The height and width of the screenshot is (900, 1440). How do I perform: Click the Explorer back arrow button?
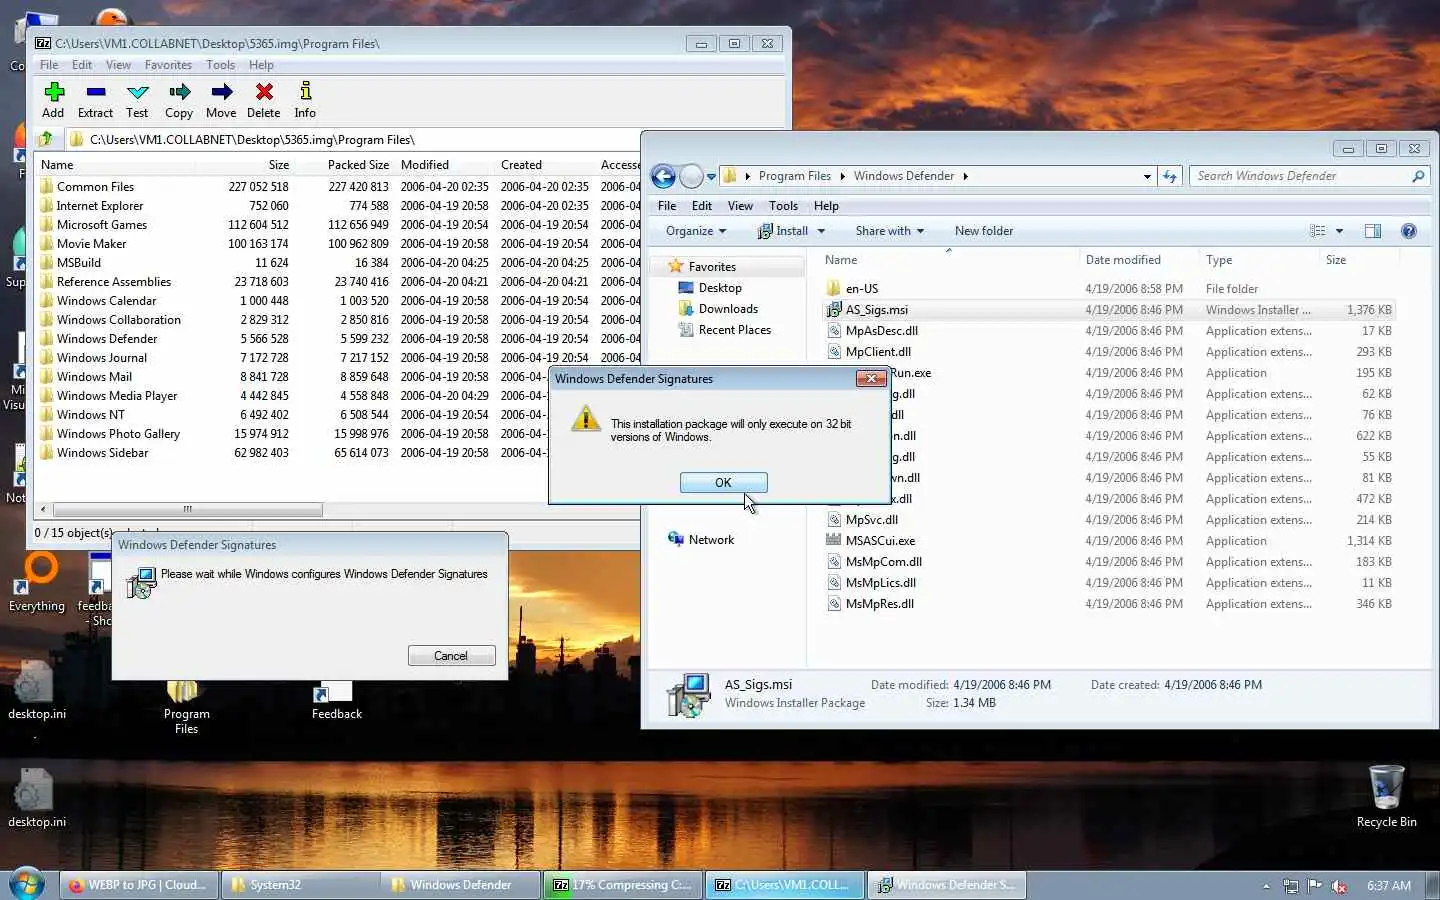coord(663,177)
